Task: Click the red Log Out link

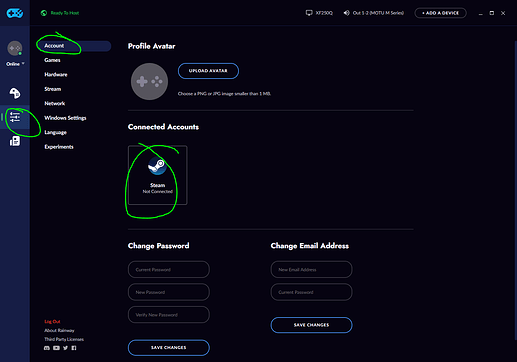Action: 52,322
